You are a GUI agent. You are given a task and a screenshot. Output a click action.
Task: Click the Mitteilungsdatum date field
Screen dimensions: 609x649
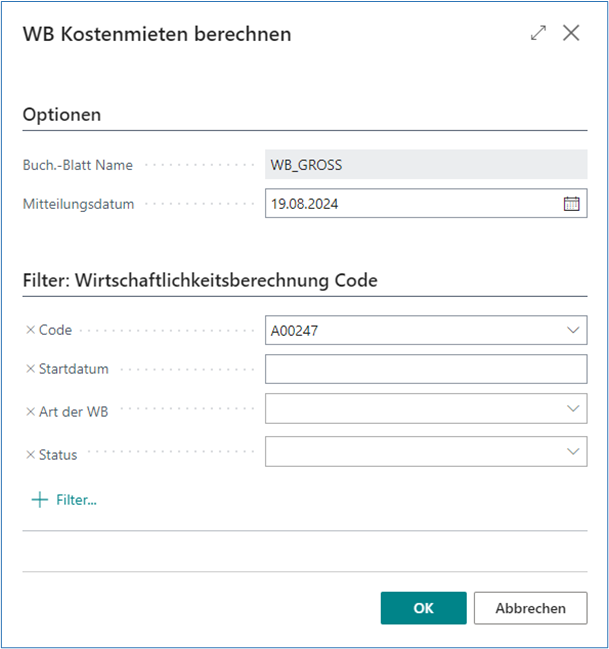tap(412, 204)
